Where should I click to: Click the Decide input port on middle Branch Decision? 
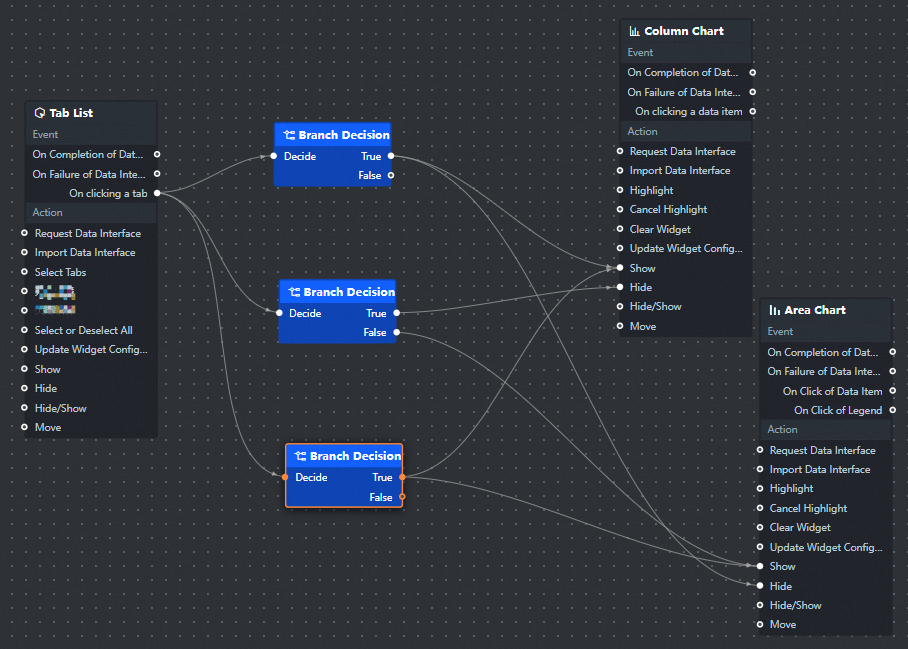pos(281,313)
